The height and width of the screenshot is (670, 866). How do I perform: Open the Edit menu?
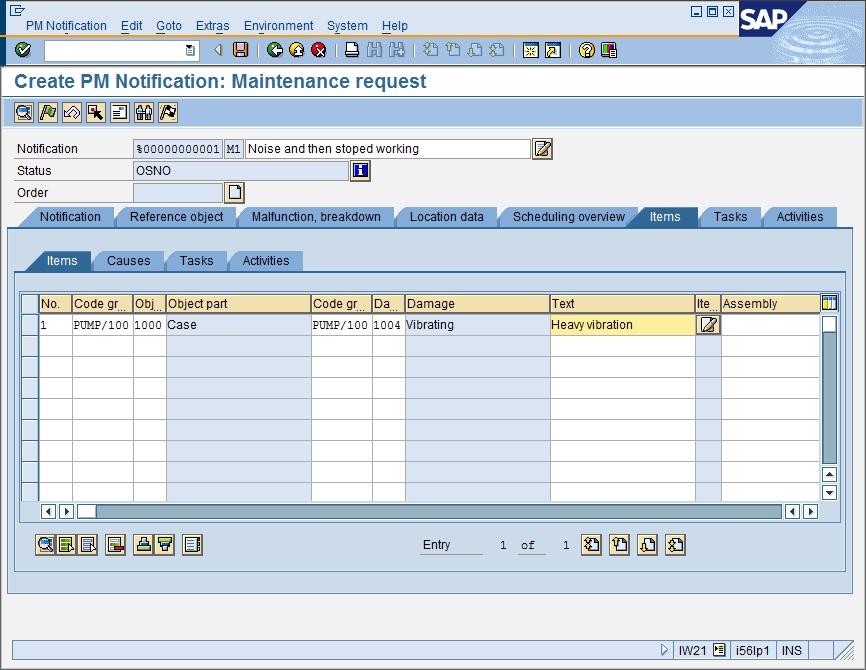pos(131,26)
